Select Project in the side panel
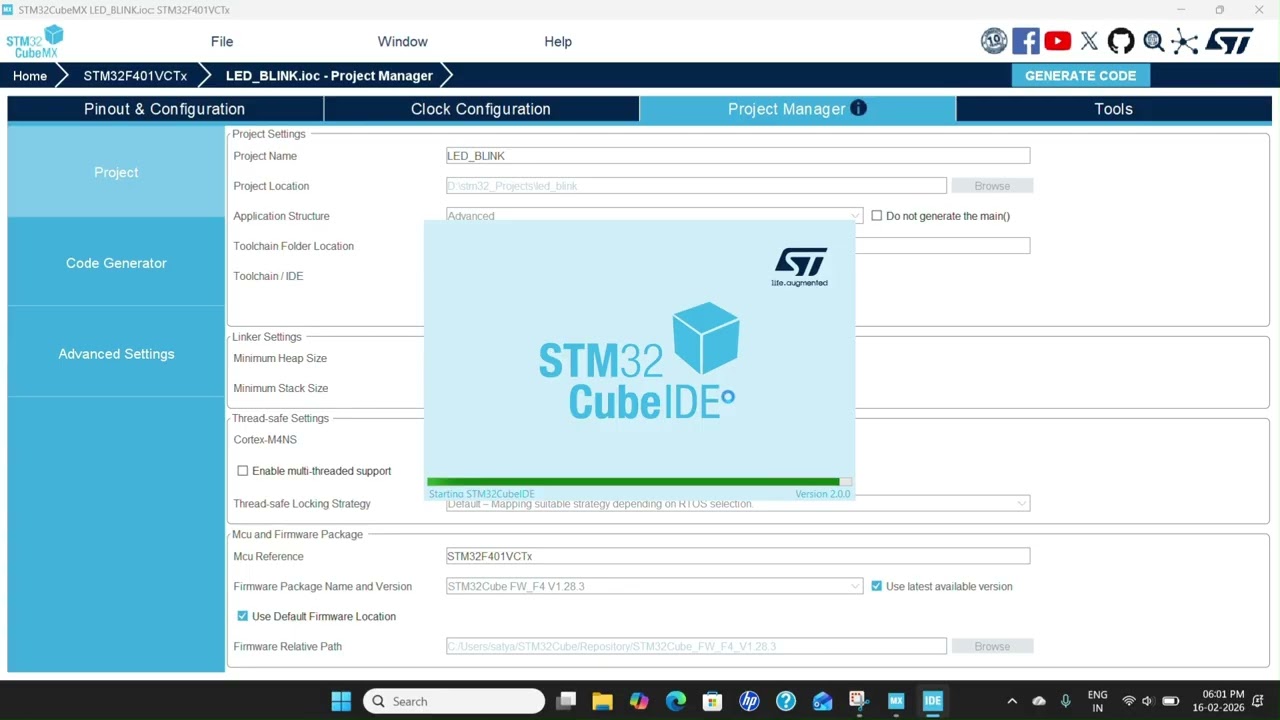Screen dimensions: 1280x720 (x=116, y=172)
